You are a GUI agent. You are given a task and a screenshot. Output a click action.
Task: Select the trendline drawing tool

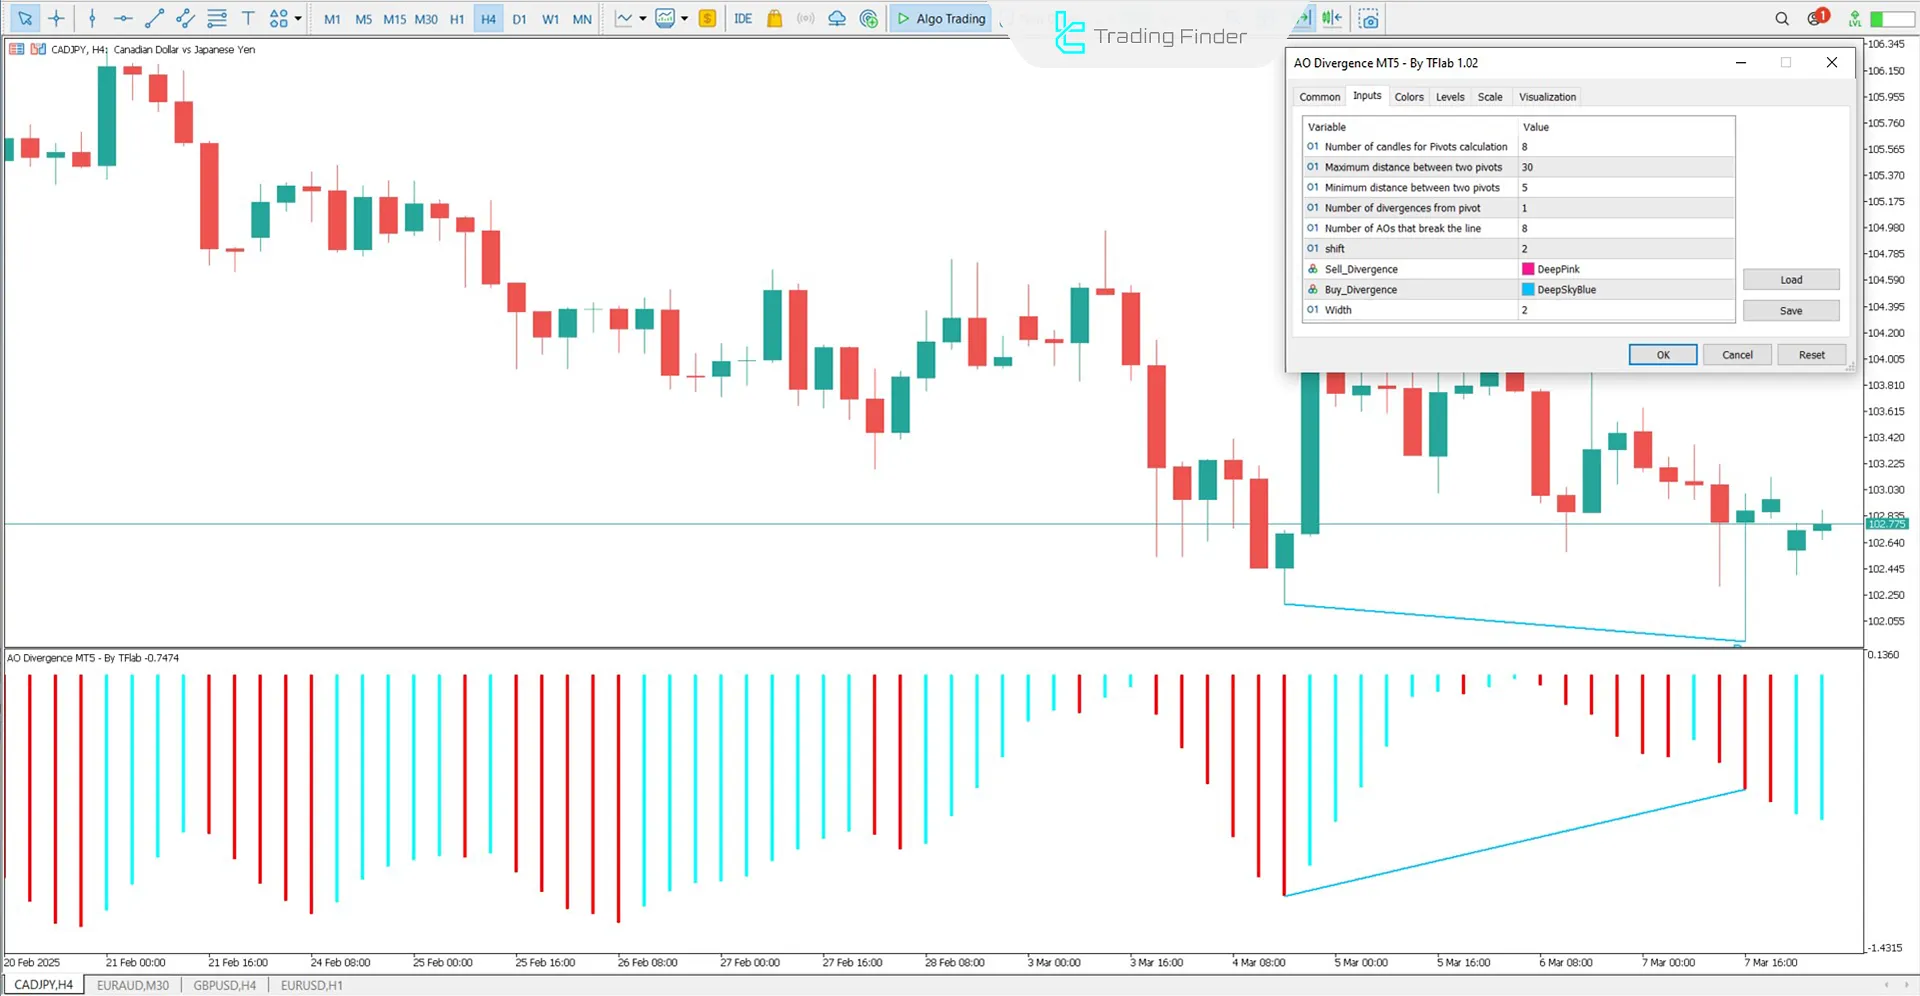[x=154, y=18]
